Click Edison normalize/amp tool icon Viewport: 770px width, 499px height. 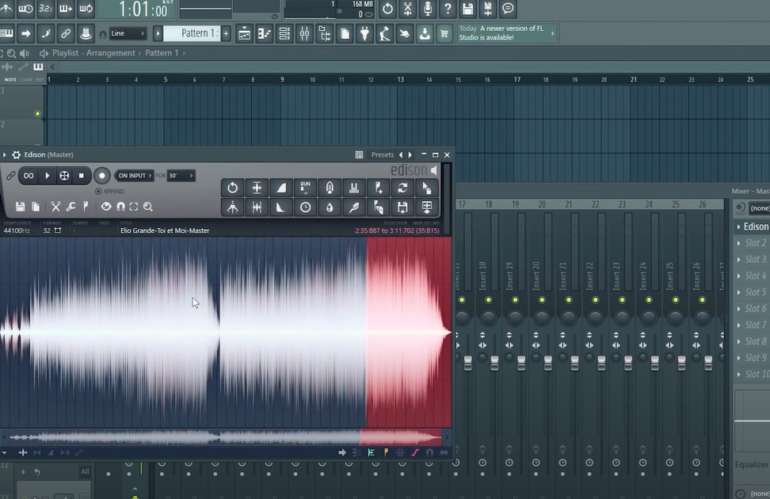coord(257,188)
